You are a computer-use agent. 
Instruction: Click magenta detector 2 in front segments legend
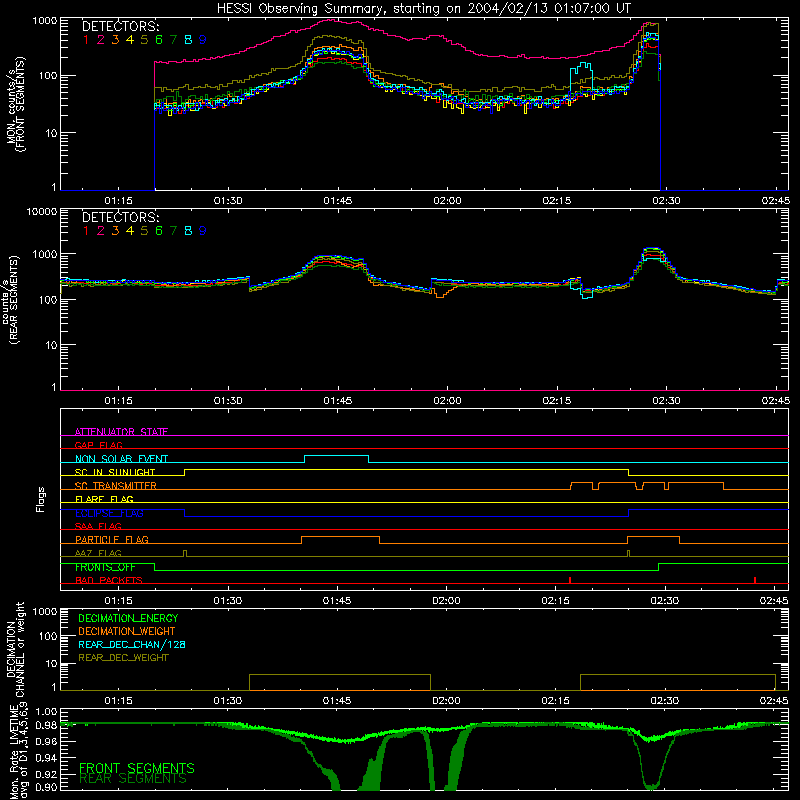click(x=101, y=40)
